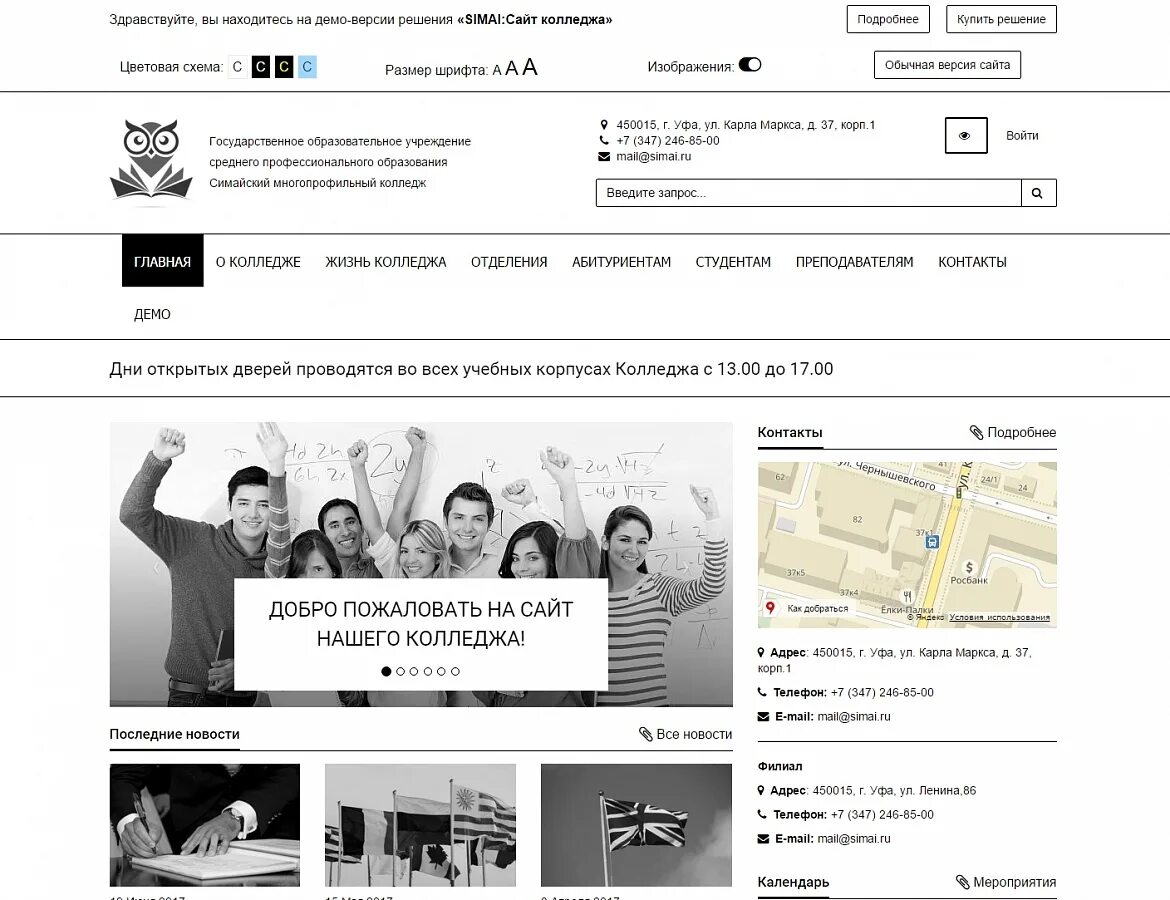1170x900 pixels.
Task: Open the ПРЕПОДАВАТЕЛЯМ menu item
Action: (x=854, y=262)
